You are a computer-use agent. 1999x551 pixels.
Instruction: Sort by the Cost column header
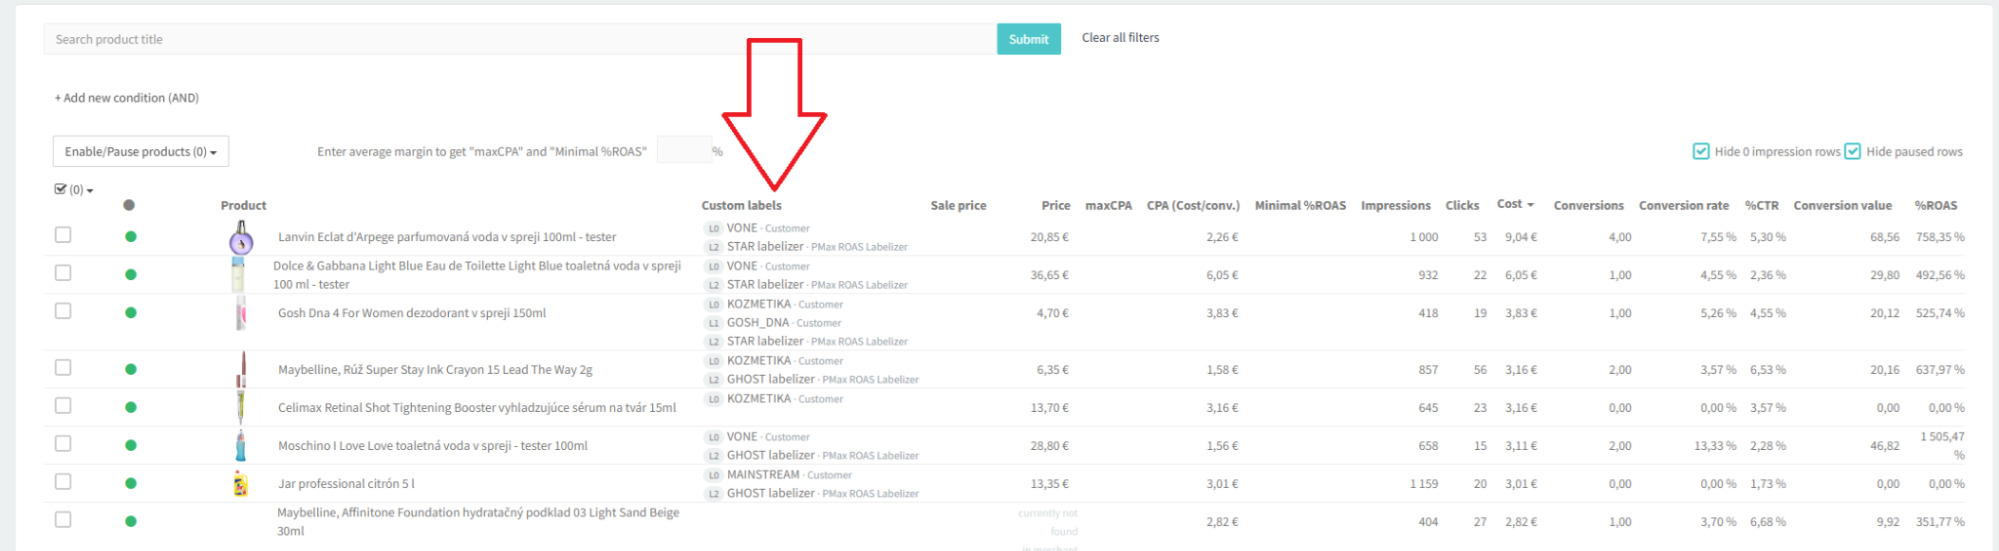pos(1514,204)
